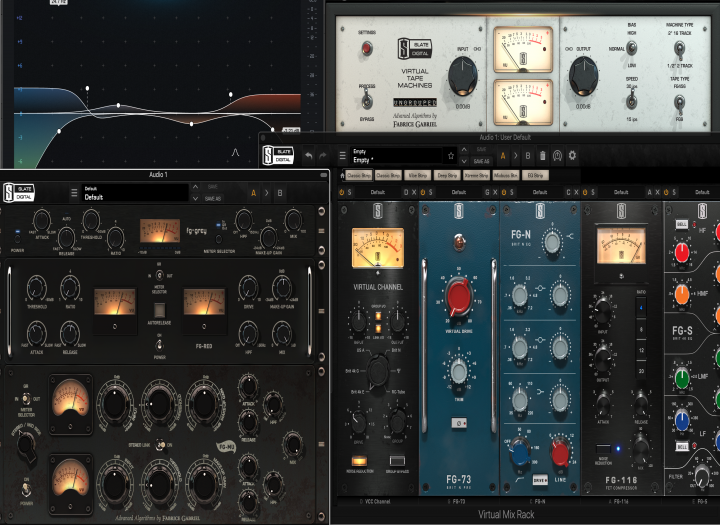The width and height of the screenshot is (720, 525).
Task: Select the Vibe Strip tab
Action: (x=417, y=175)
